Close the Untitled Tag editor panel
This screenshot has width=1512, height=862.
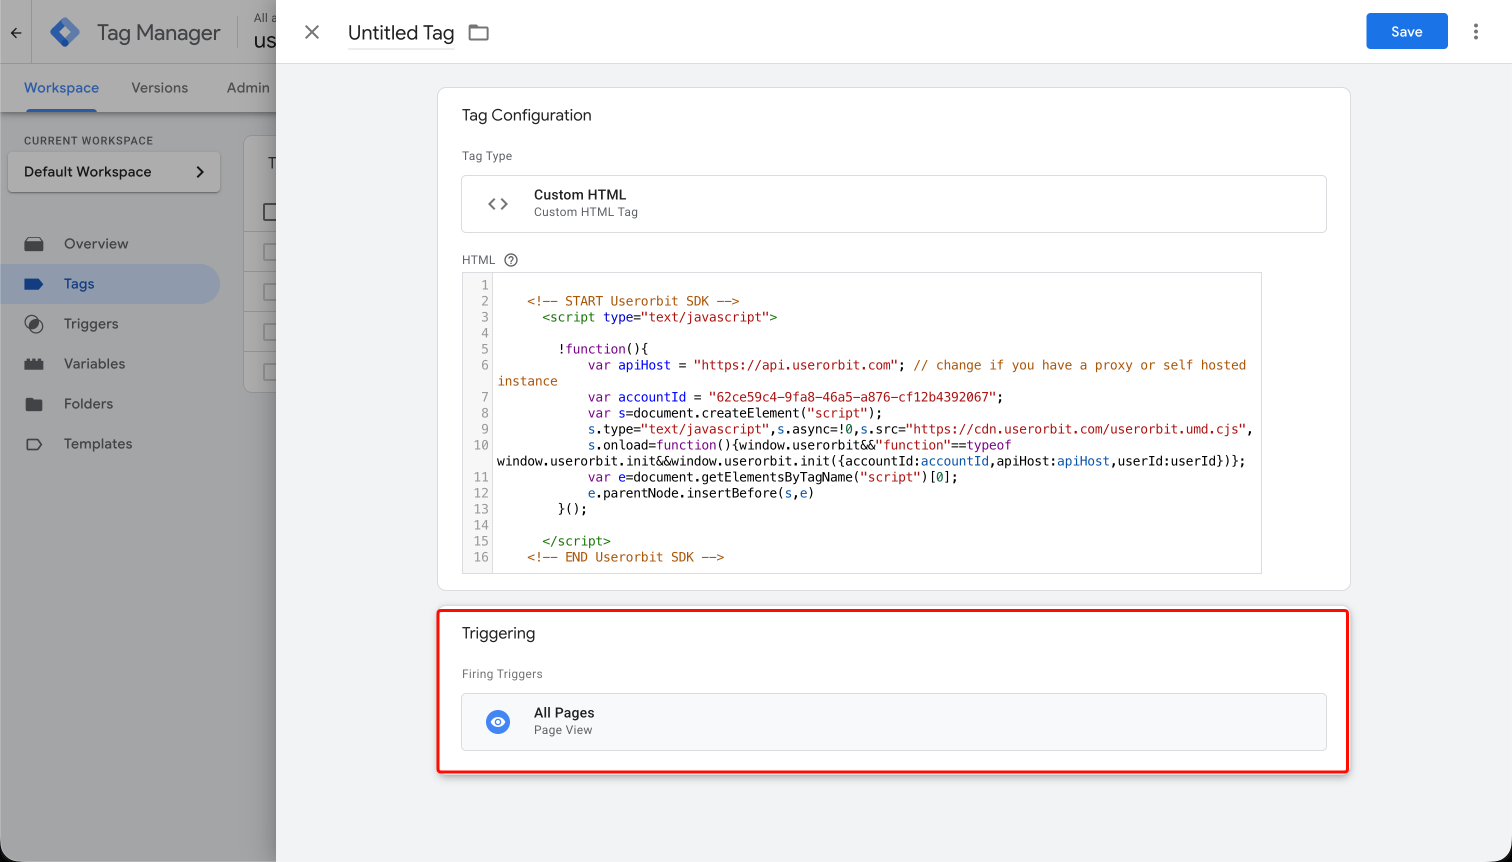(x=312, y=32)
